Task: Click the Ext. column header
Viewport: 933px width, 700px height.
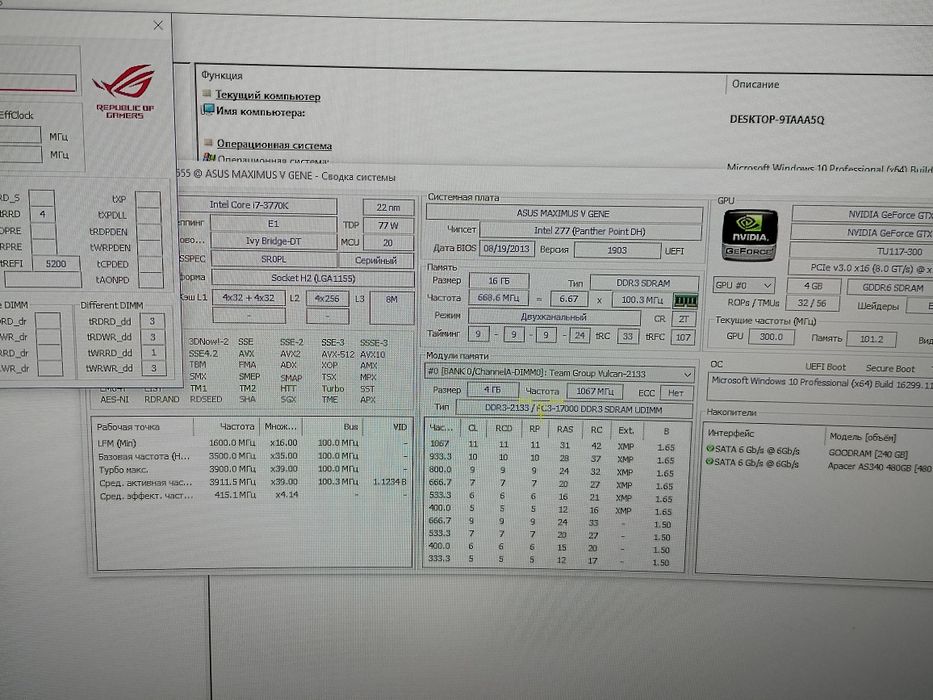Action: [x=625, y=430]
